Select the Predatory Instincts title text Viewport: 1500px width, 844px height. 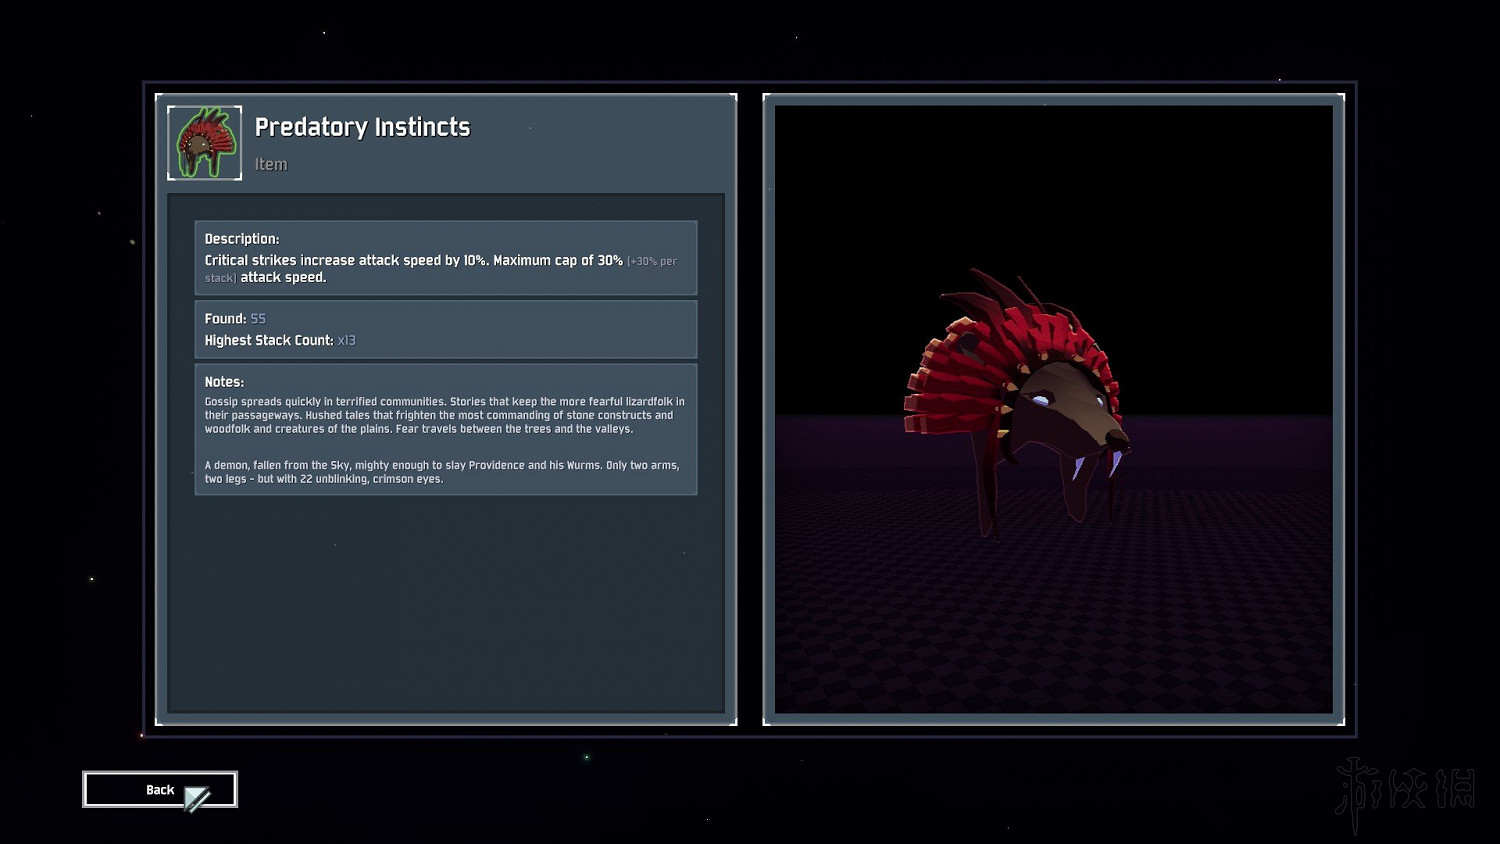tap(362, 127)
